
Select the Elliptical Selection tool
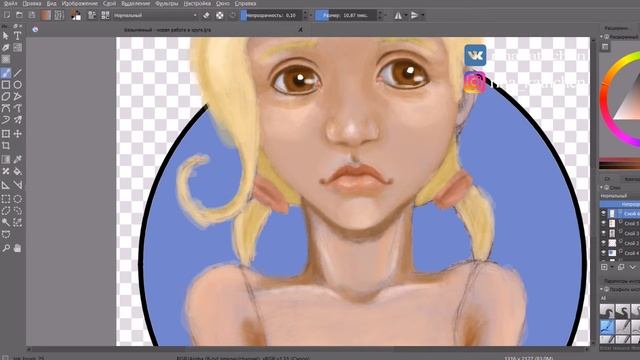pyautogui.click(x=18, y=199)
